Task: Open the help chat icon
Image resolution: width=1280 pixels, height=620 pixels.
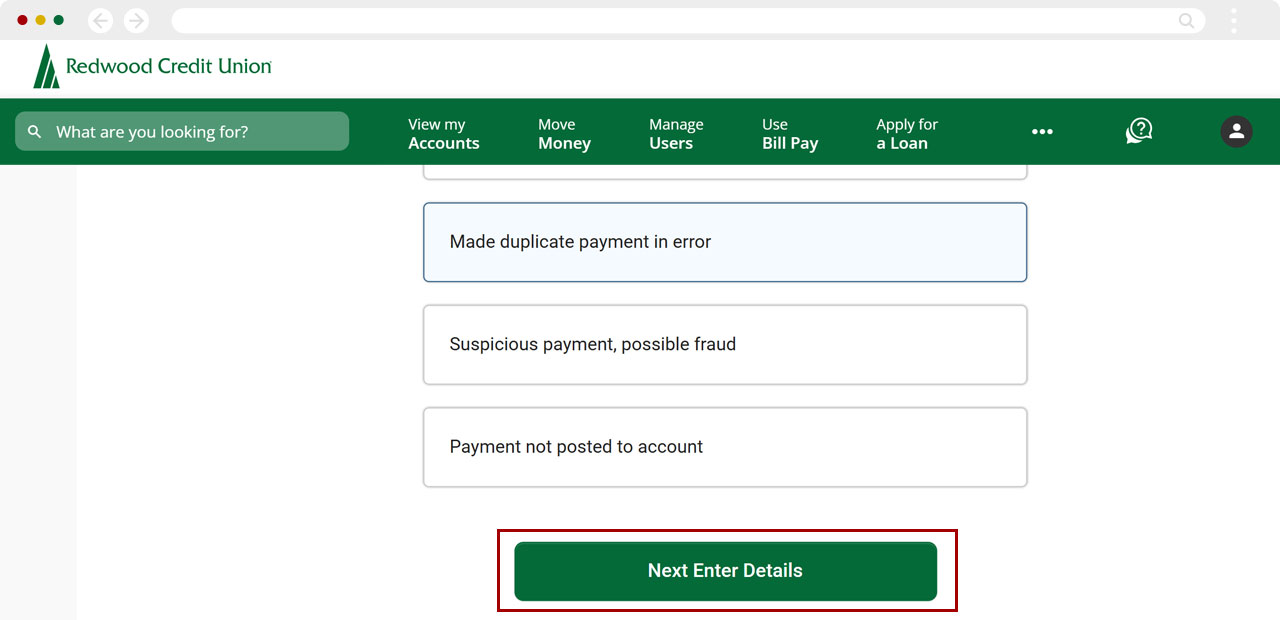Action: 1139,131
